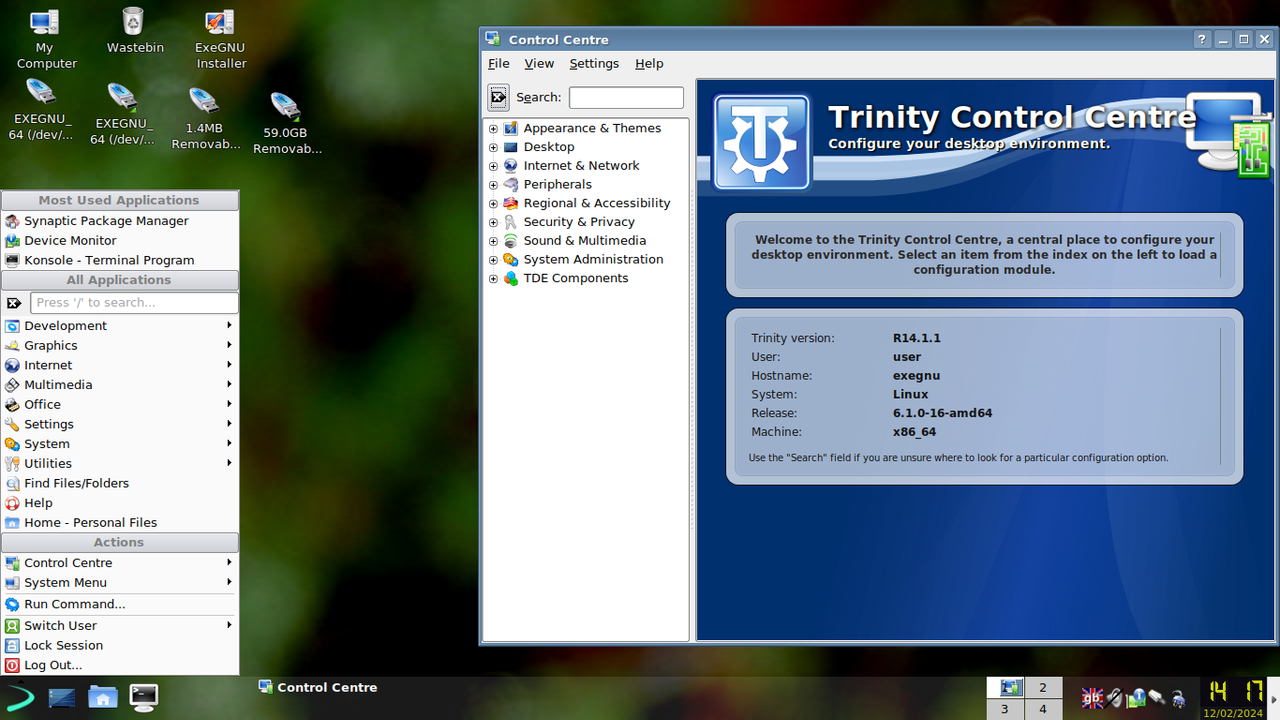Expand Sound & Multimedia tree node
The width and height of the screenshot is (1280, 720).
493,241
